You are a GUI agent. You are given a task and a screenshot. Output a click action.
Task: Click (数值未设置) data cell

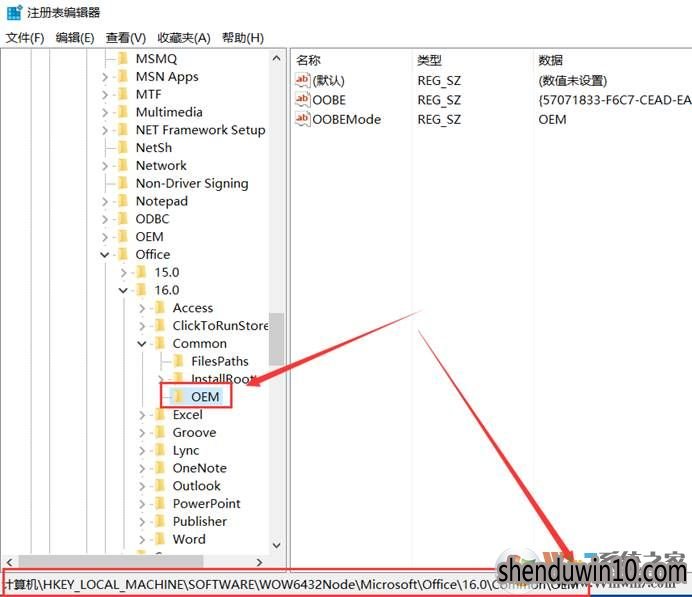click(x=572, y=81)
